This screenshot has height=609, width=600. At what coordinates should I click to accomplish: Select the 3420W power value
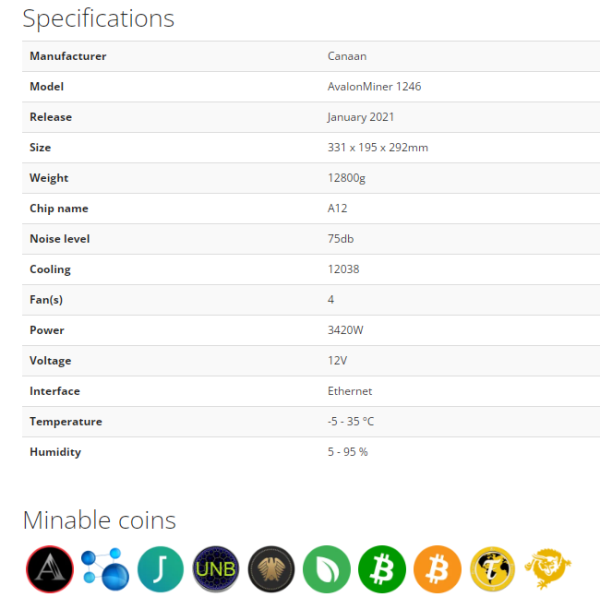(x=345, y=330)
